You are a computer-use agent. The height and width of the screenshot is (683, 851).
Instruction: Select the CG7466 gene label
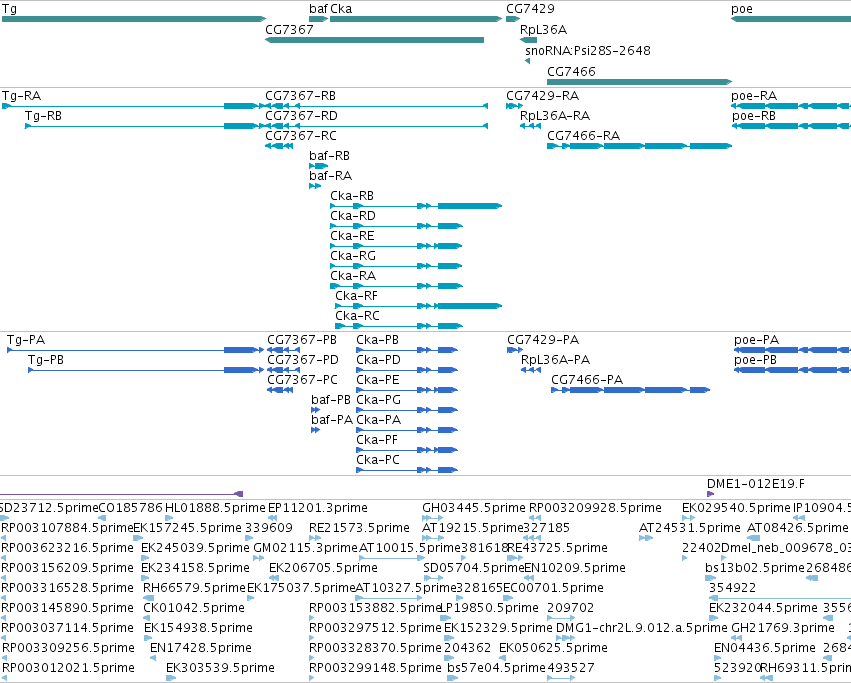coord(571,71)
